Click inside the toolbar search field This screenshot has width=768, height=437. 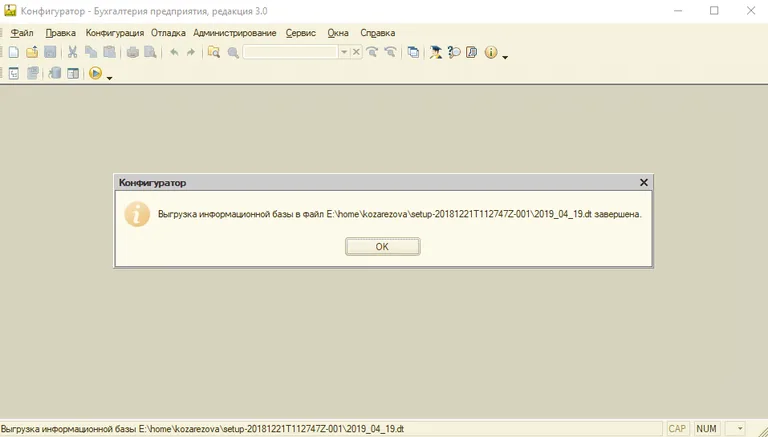tap(290, 52)
